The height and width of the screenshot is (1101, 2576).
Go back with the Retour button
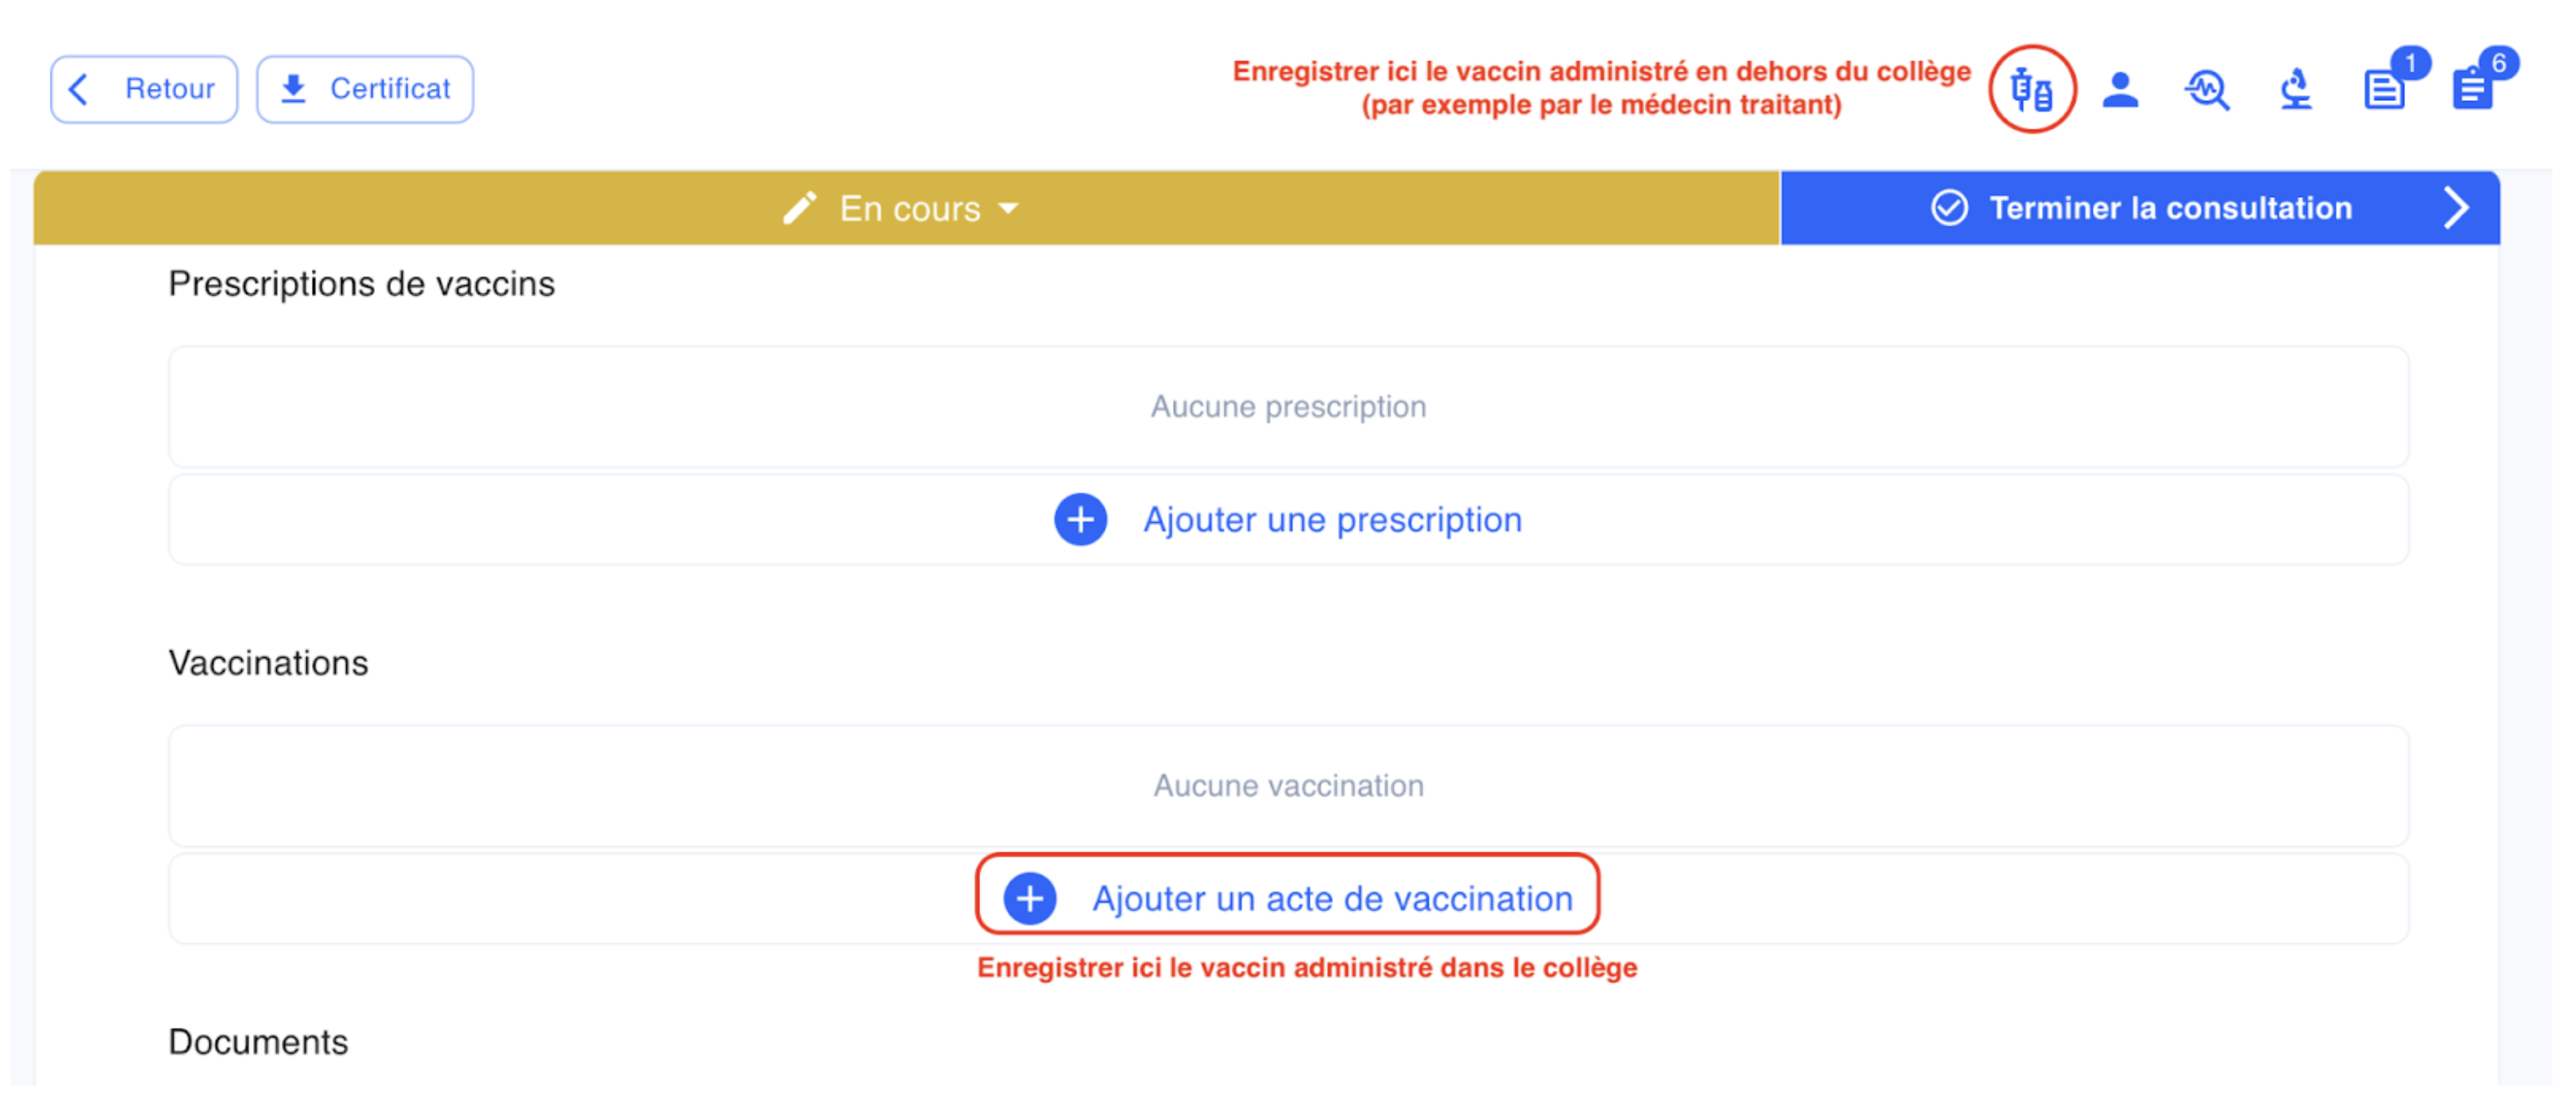(x=144, y=89)
